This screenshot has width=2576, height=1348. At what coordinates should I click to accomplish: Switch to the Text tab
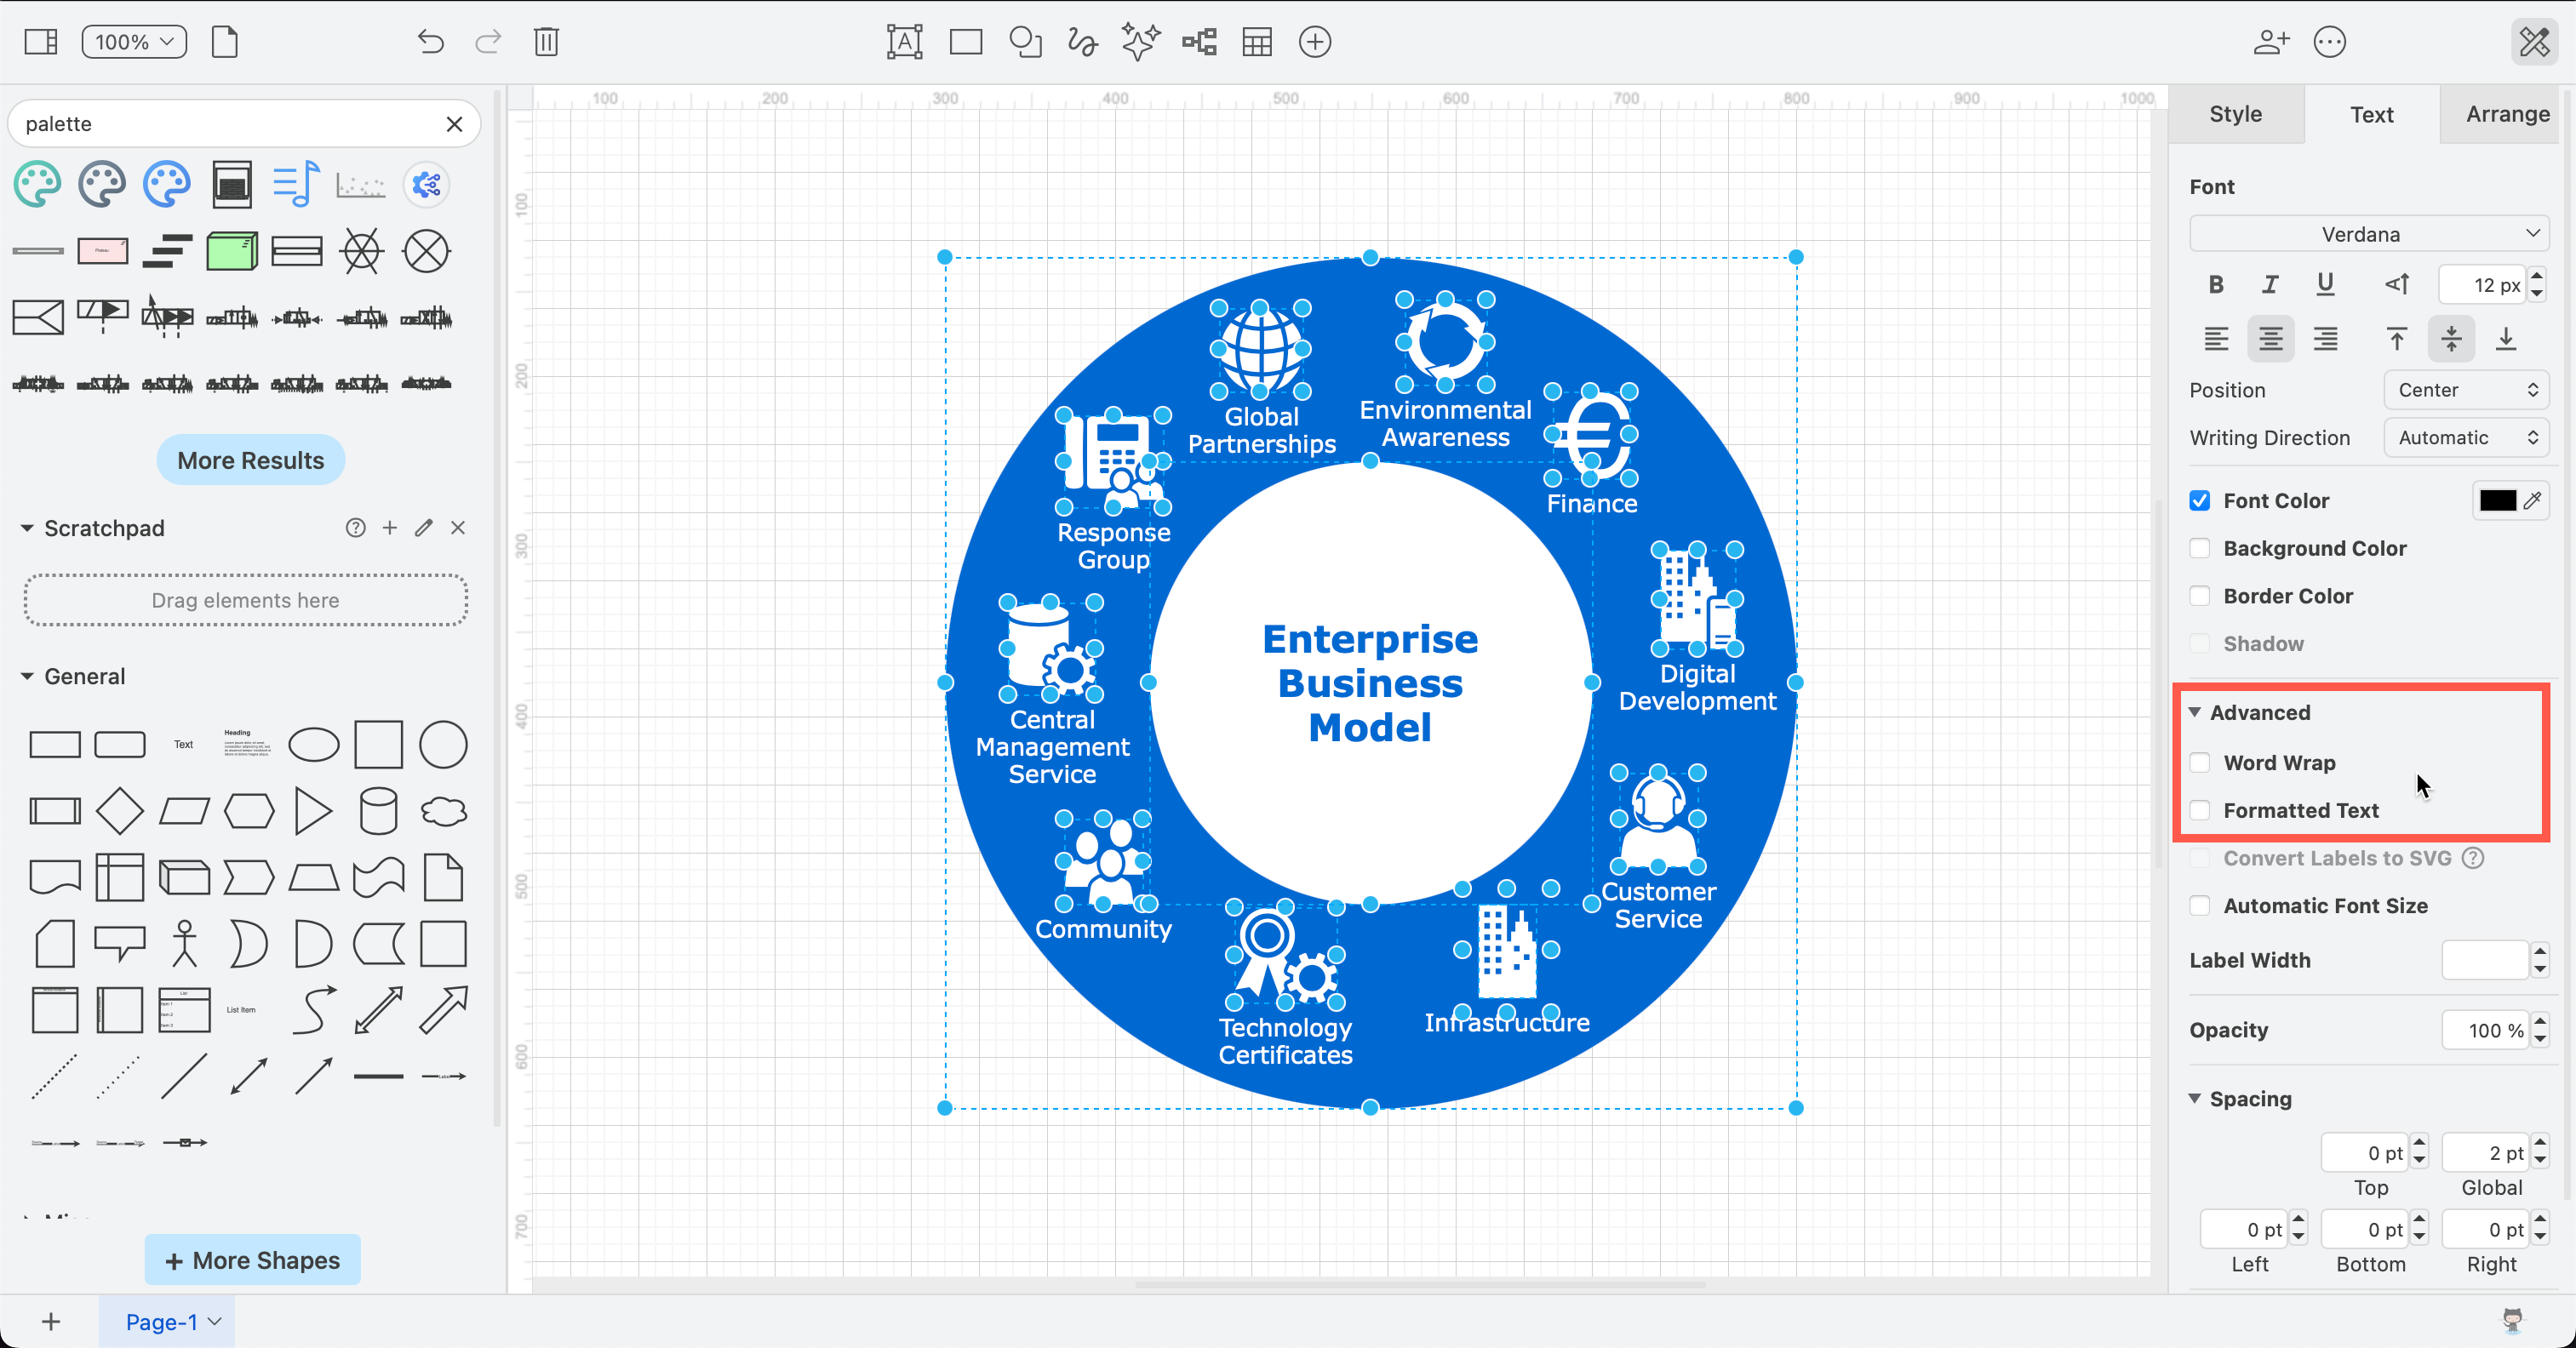click(x=2371, y=114)
